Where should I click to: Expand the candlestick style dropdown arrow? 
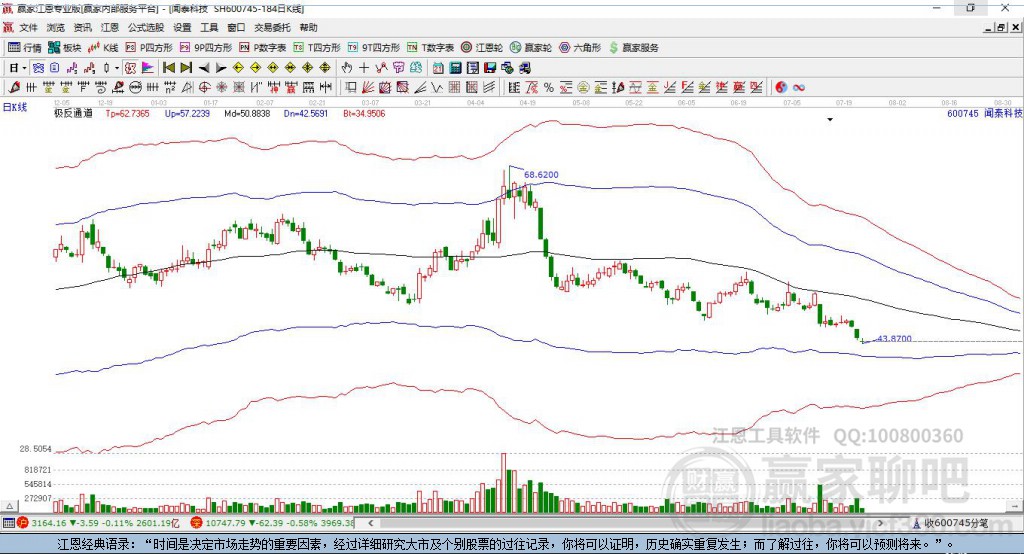click(117, 68)
